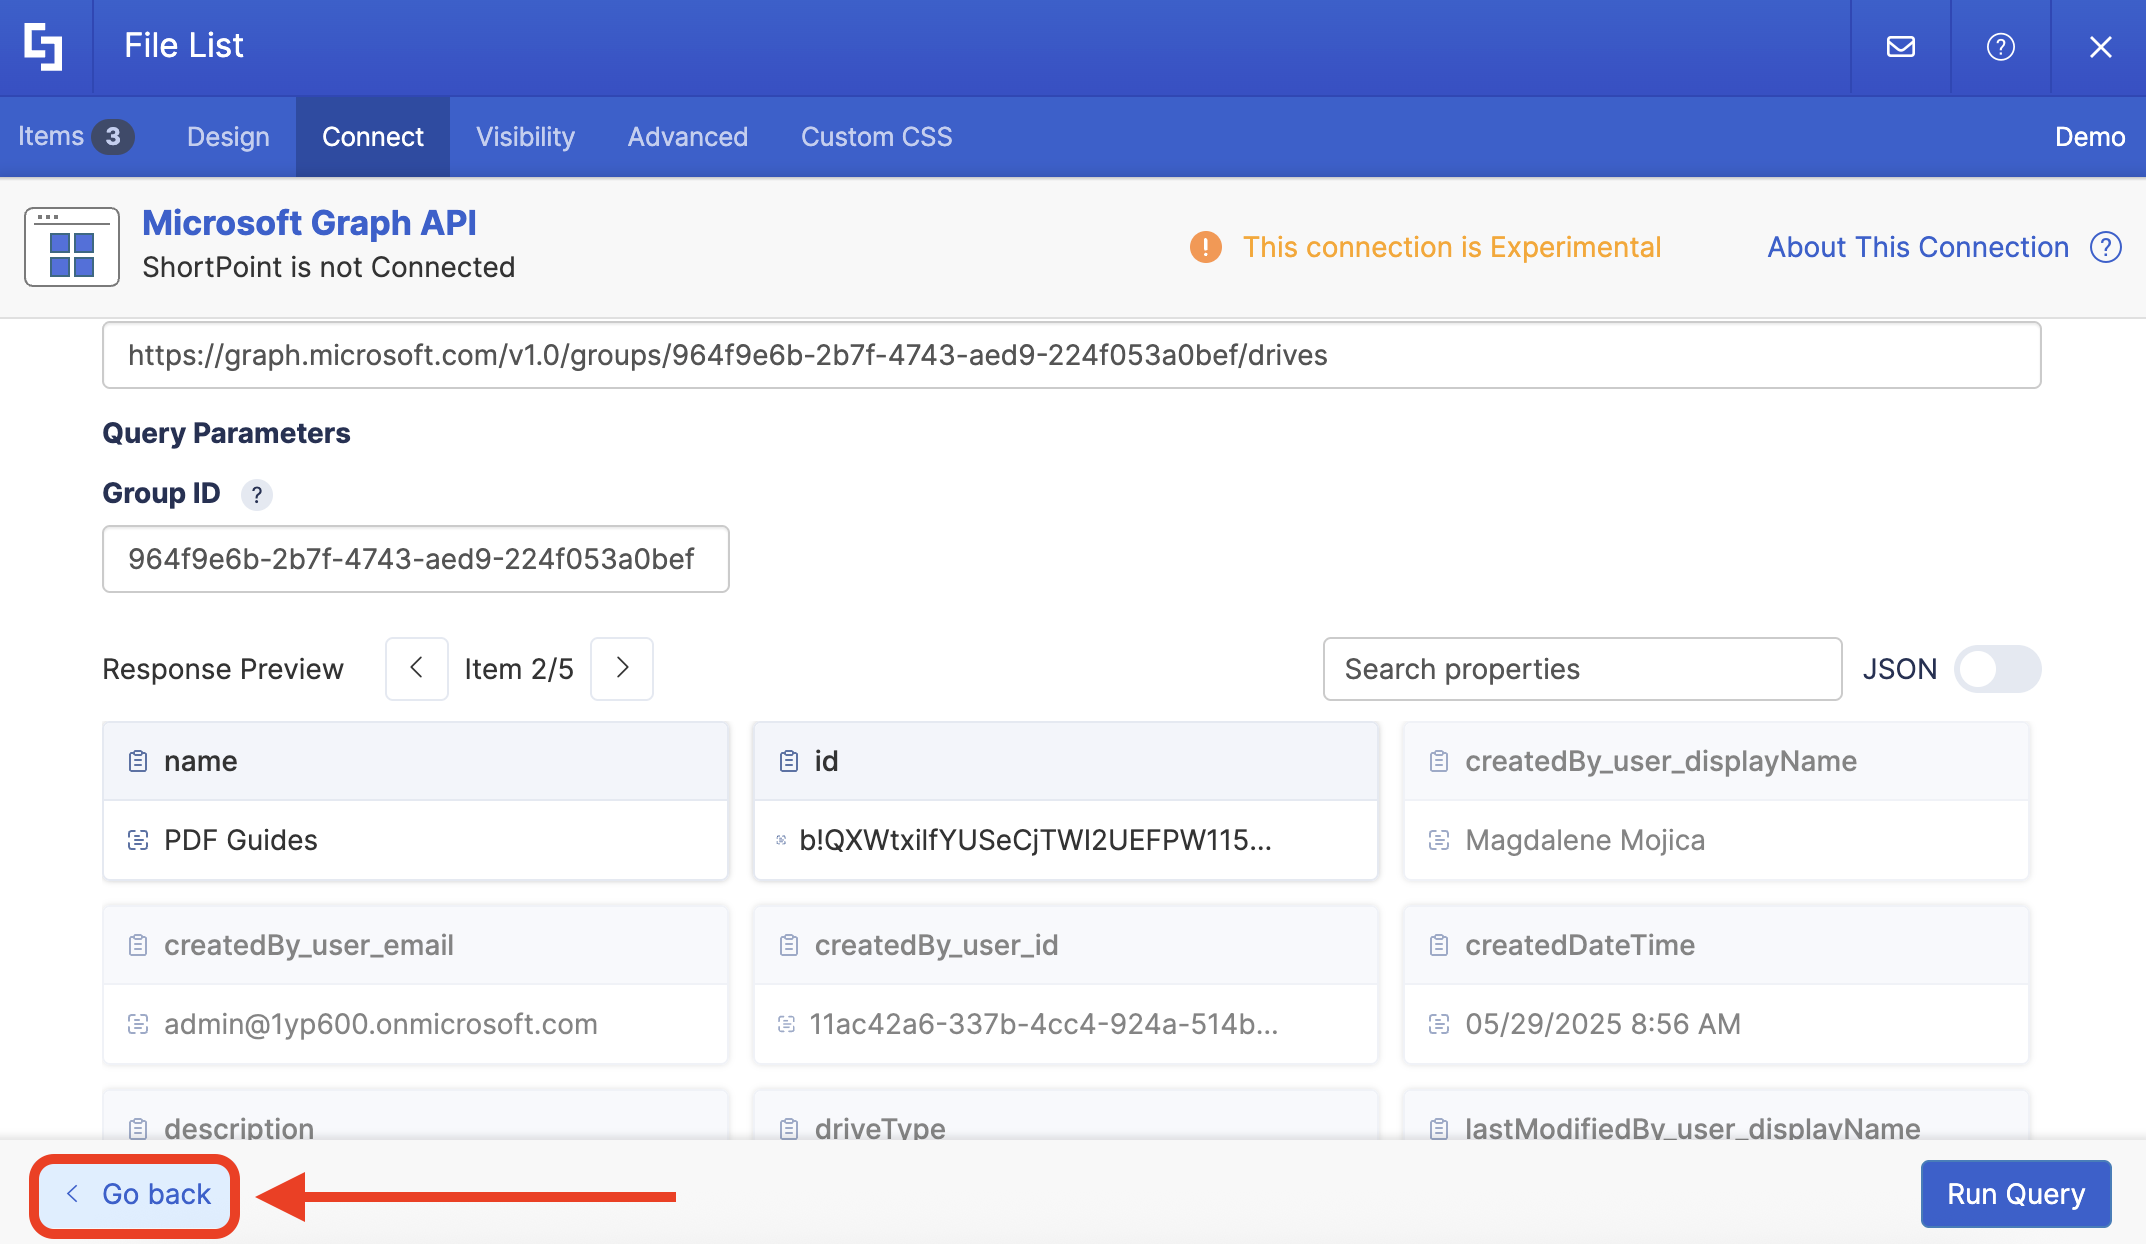This screenshot has width=2146, height=1244.
Task: Click the Go back button
Action: [x=136, y=1194]
